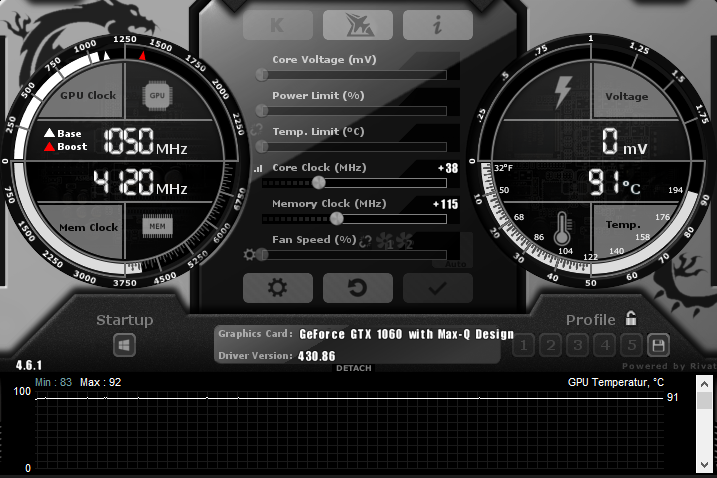
Task: Click the MEM chip icon in the clock gauge
Action: (157, 226)
